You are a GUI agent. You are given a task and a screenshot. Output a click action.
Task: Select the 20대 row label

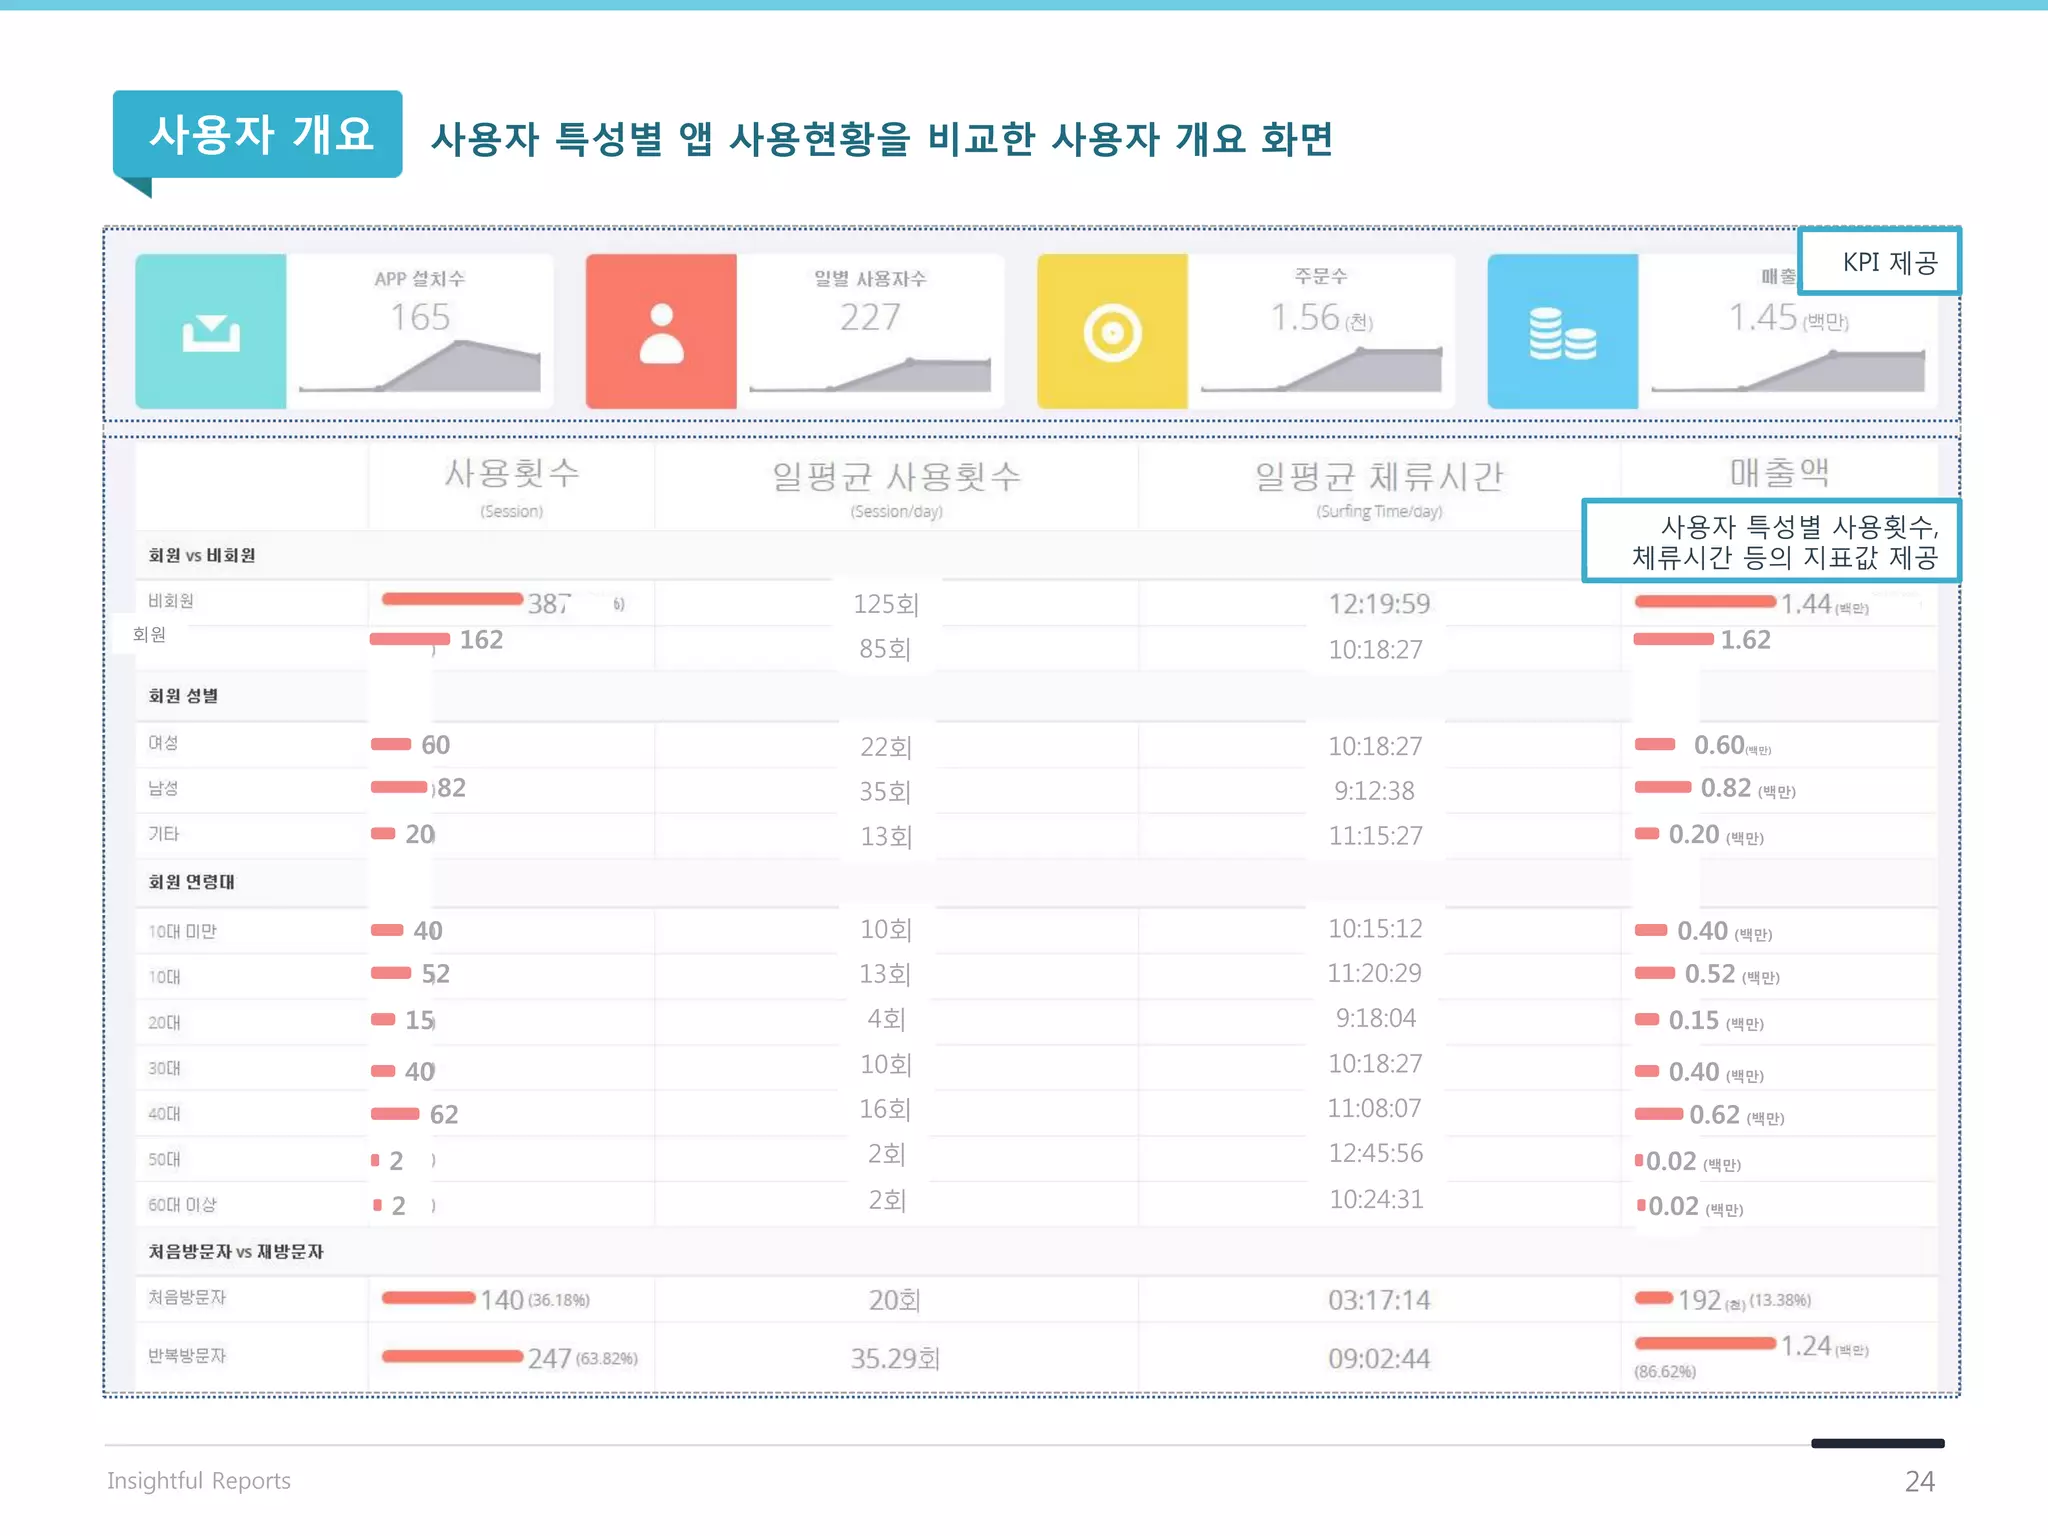[165, 1022]
